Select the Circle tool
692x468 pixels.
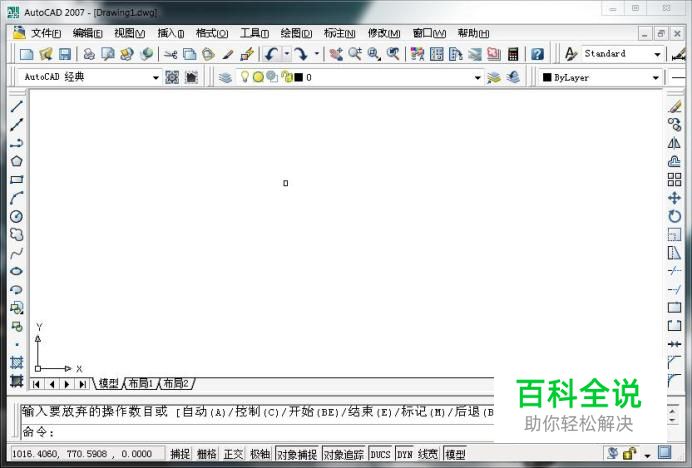point(16,216)
